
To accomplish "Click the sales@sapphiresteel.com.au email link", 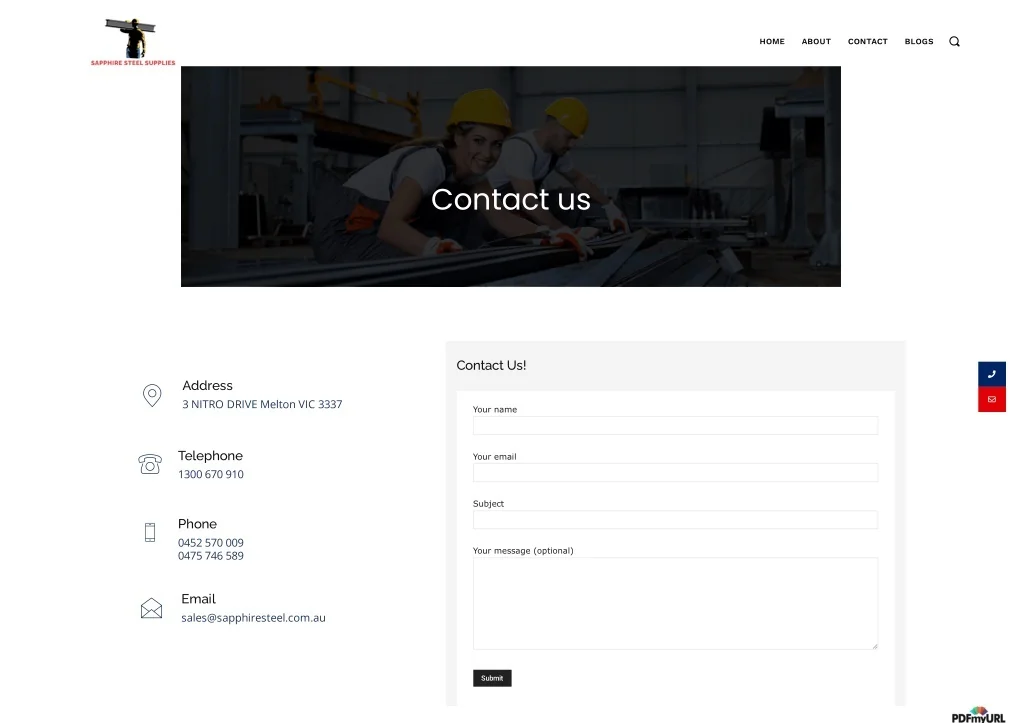I will pyautogui.click(x=253, y=618).
